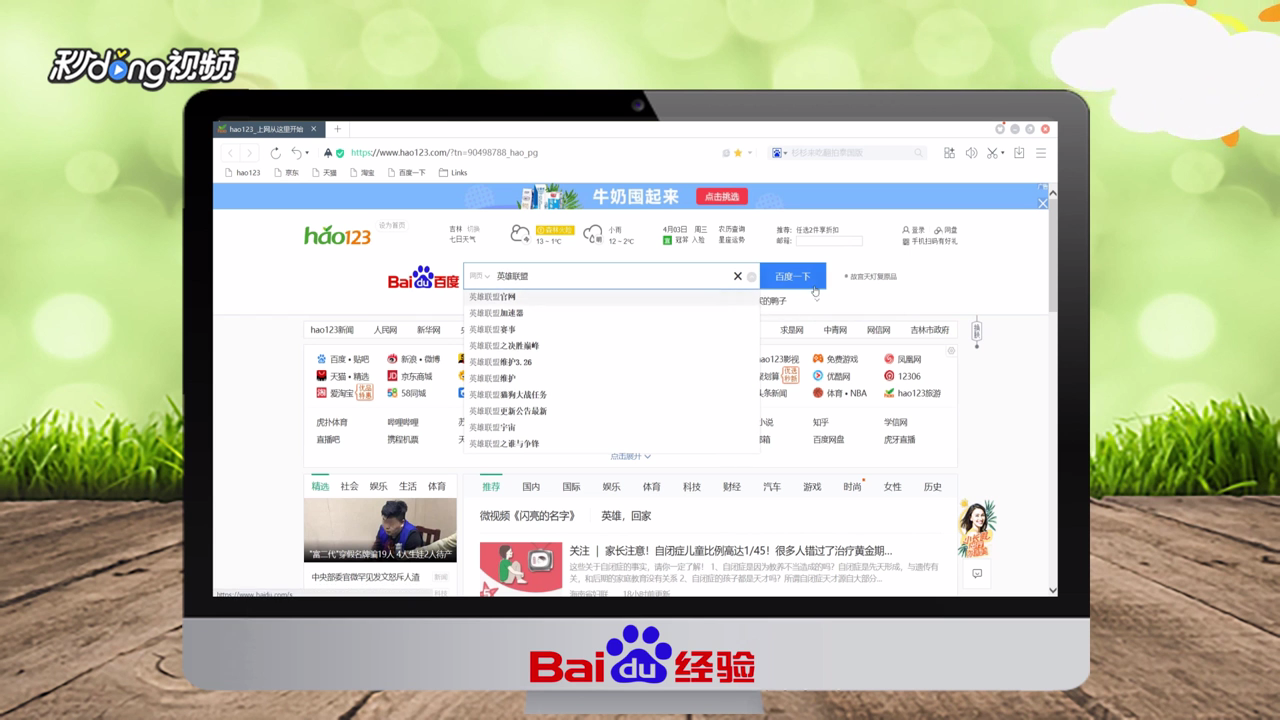Switch to the 科技 news tab
Viewport: 1280px width, 720px height.
click(x=692, y=487)
